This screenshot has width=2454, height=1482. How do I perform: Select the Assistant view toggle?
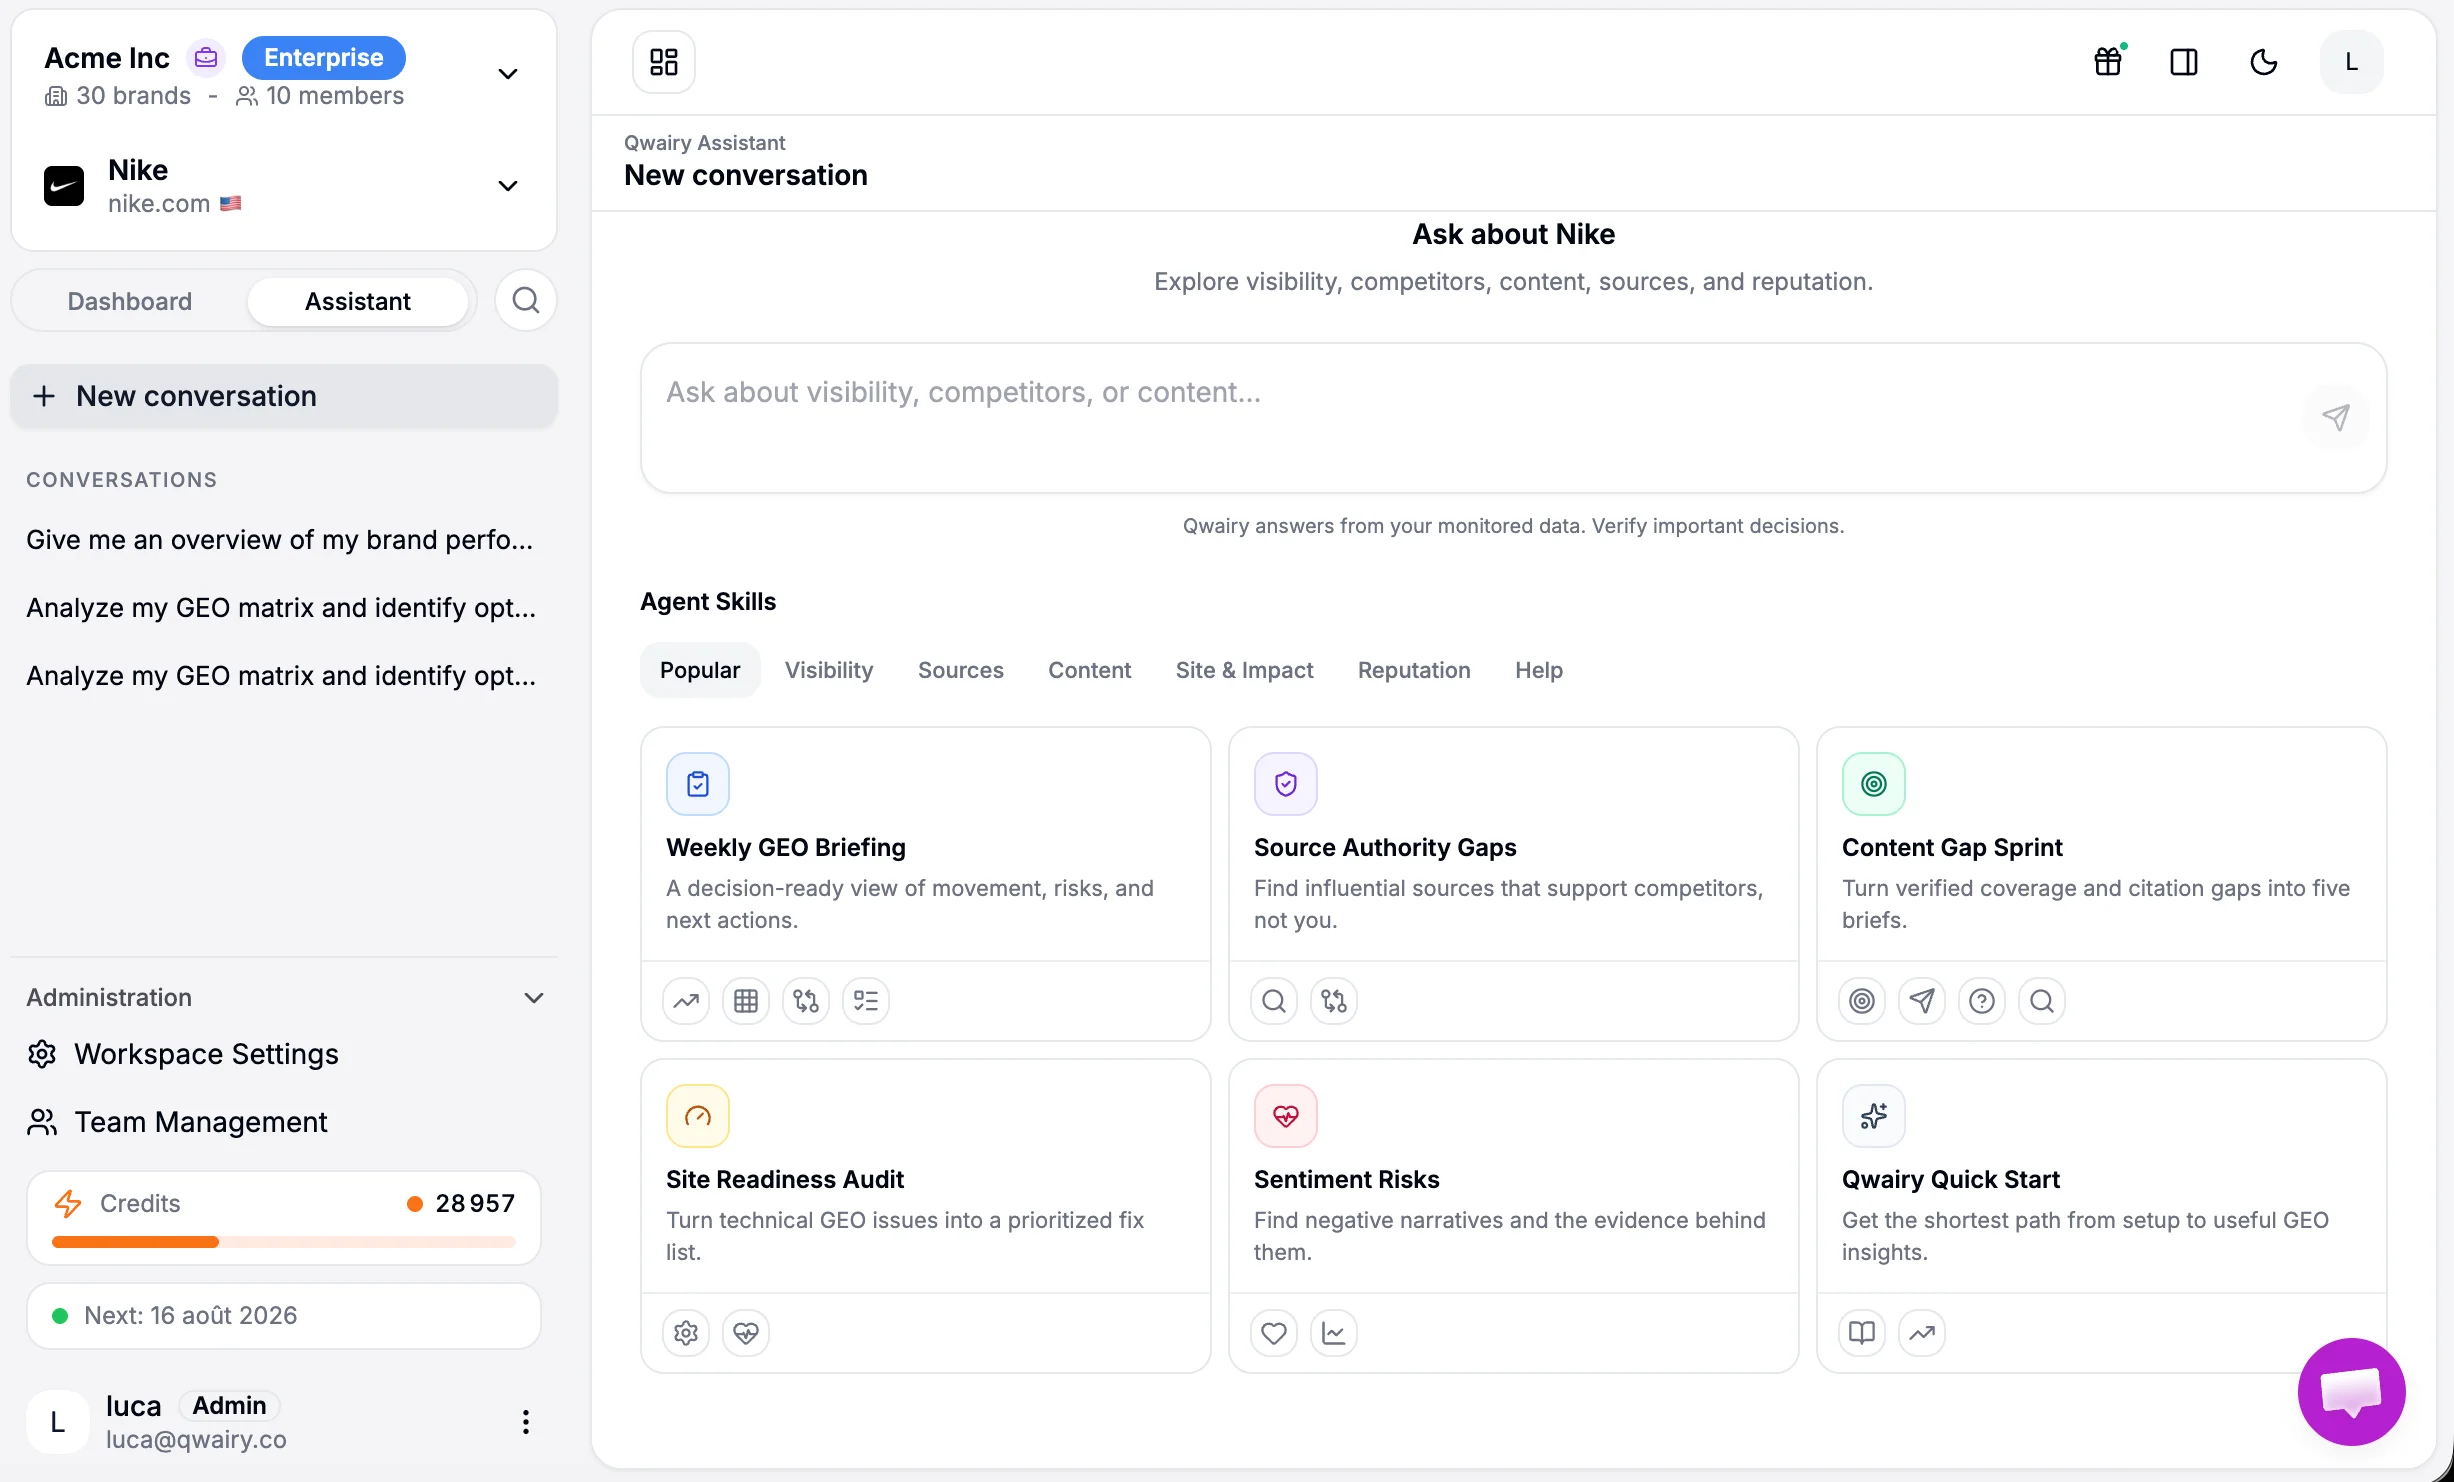click(358, 301)
